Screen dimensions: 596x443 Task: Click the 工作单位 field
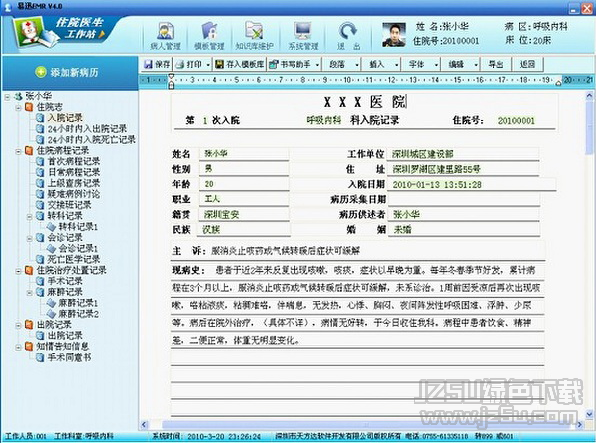[463, 154]
